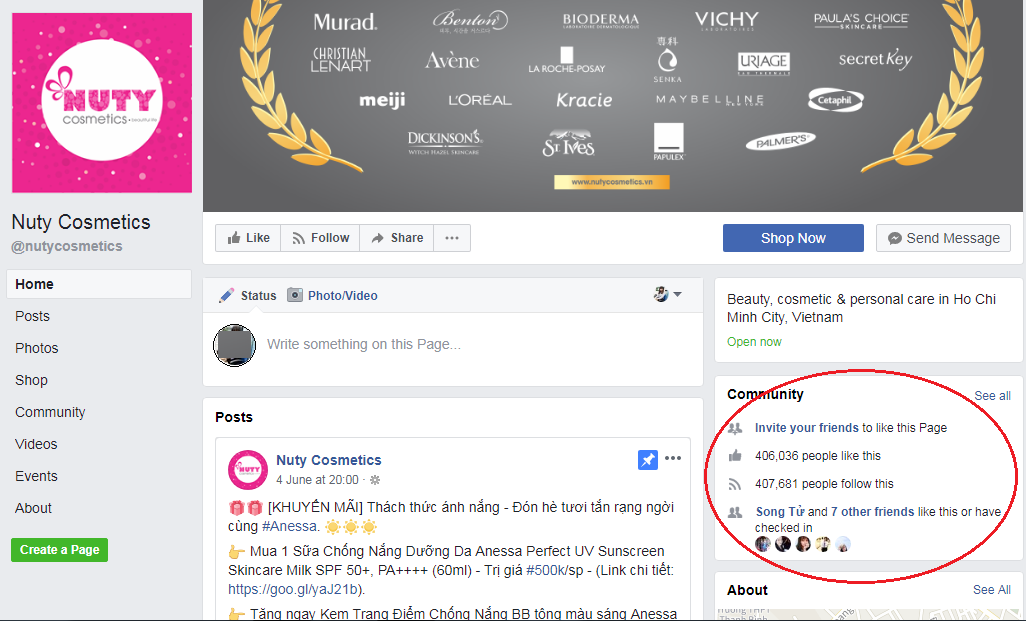Open the Community section in sidebar
Viewport: 1026px width, 621px height.
[x=50, y=412]
